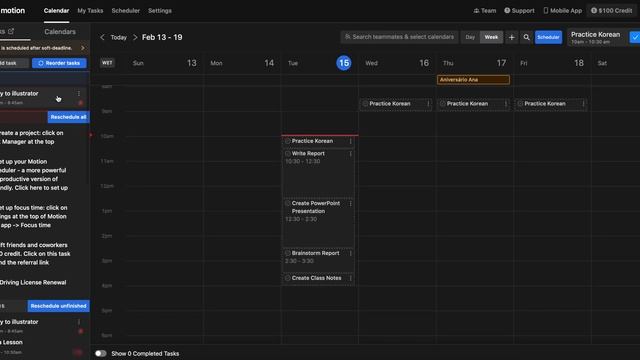Mark Tuesday Practice Korean complete

[287, 141]
